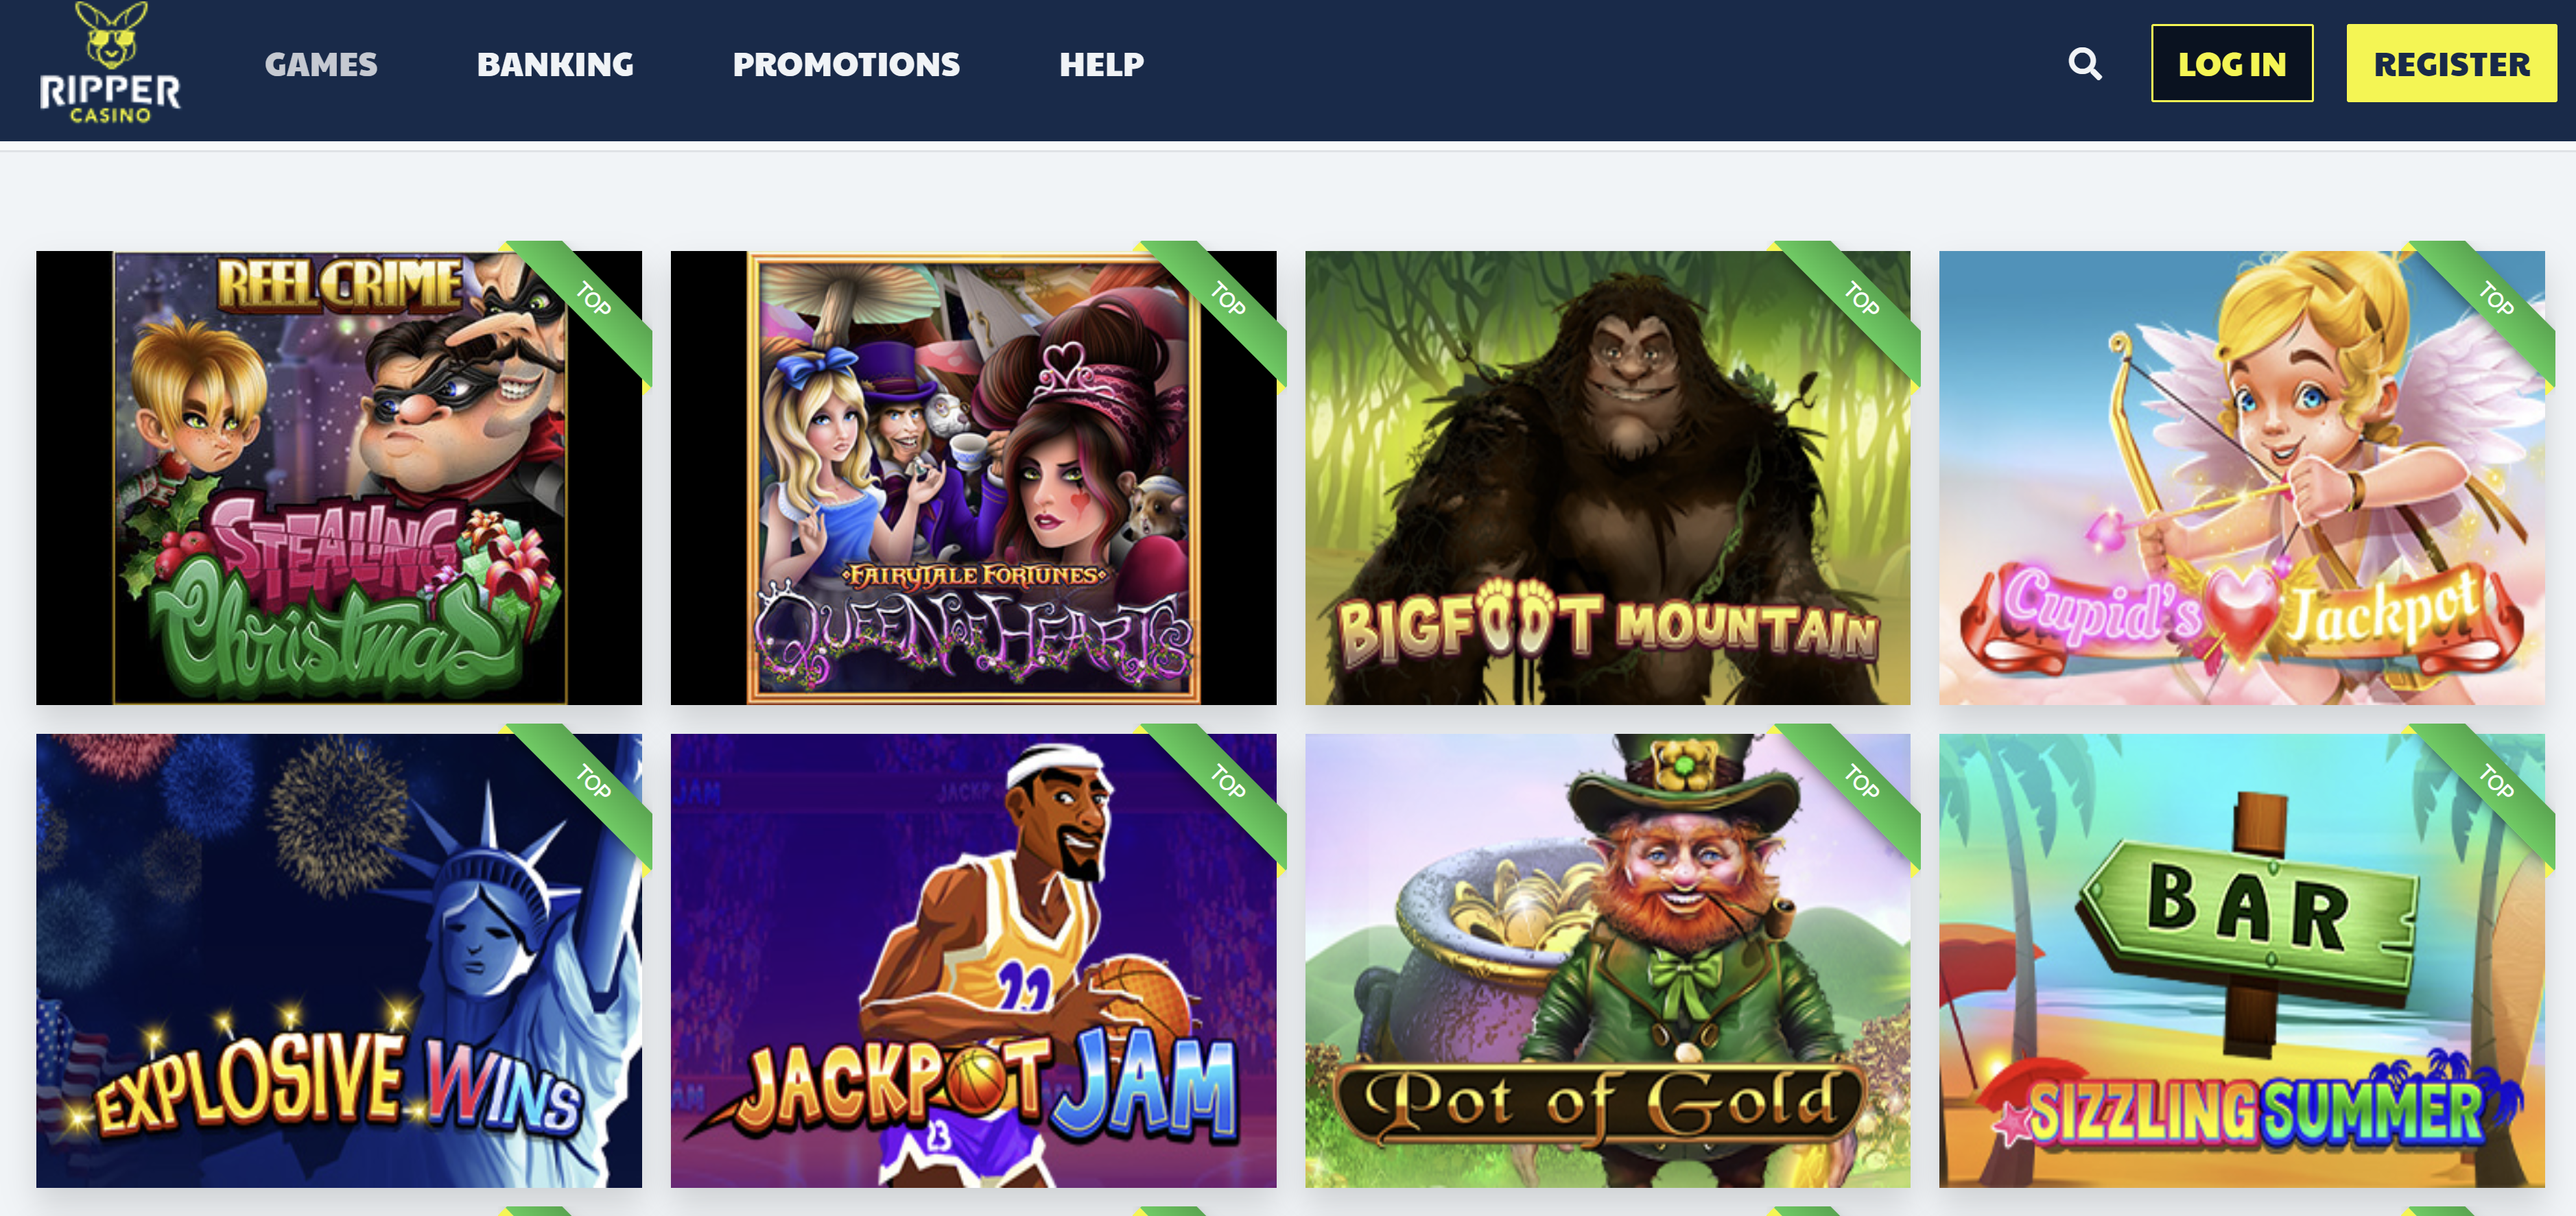The height and width of the screenshot is (1216, 2576).
Task: Open the search magnifier icon
Action: [2084, 64]
